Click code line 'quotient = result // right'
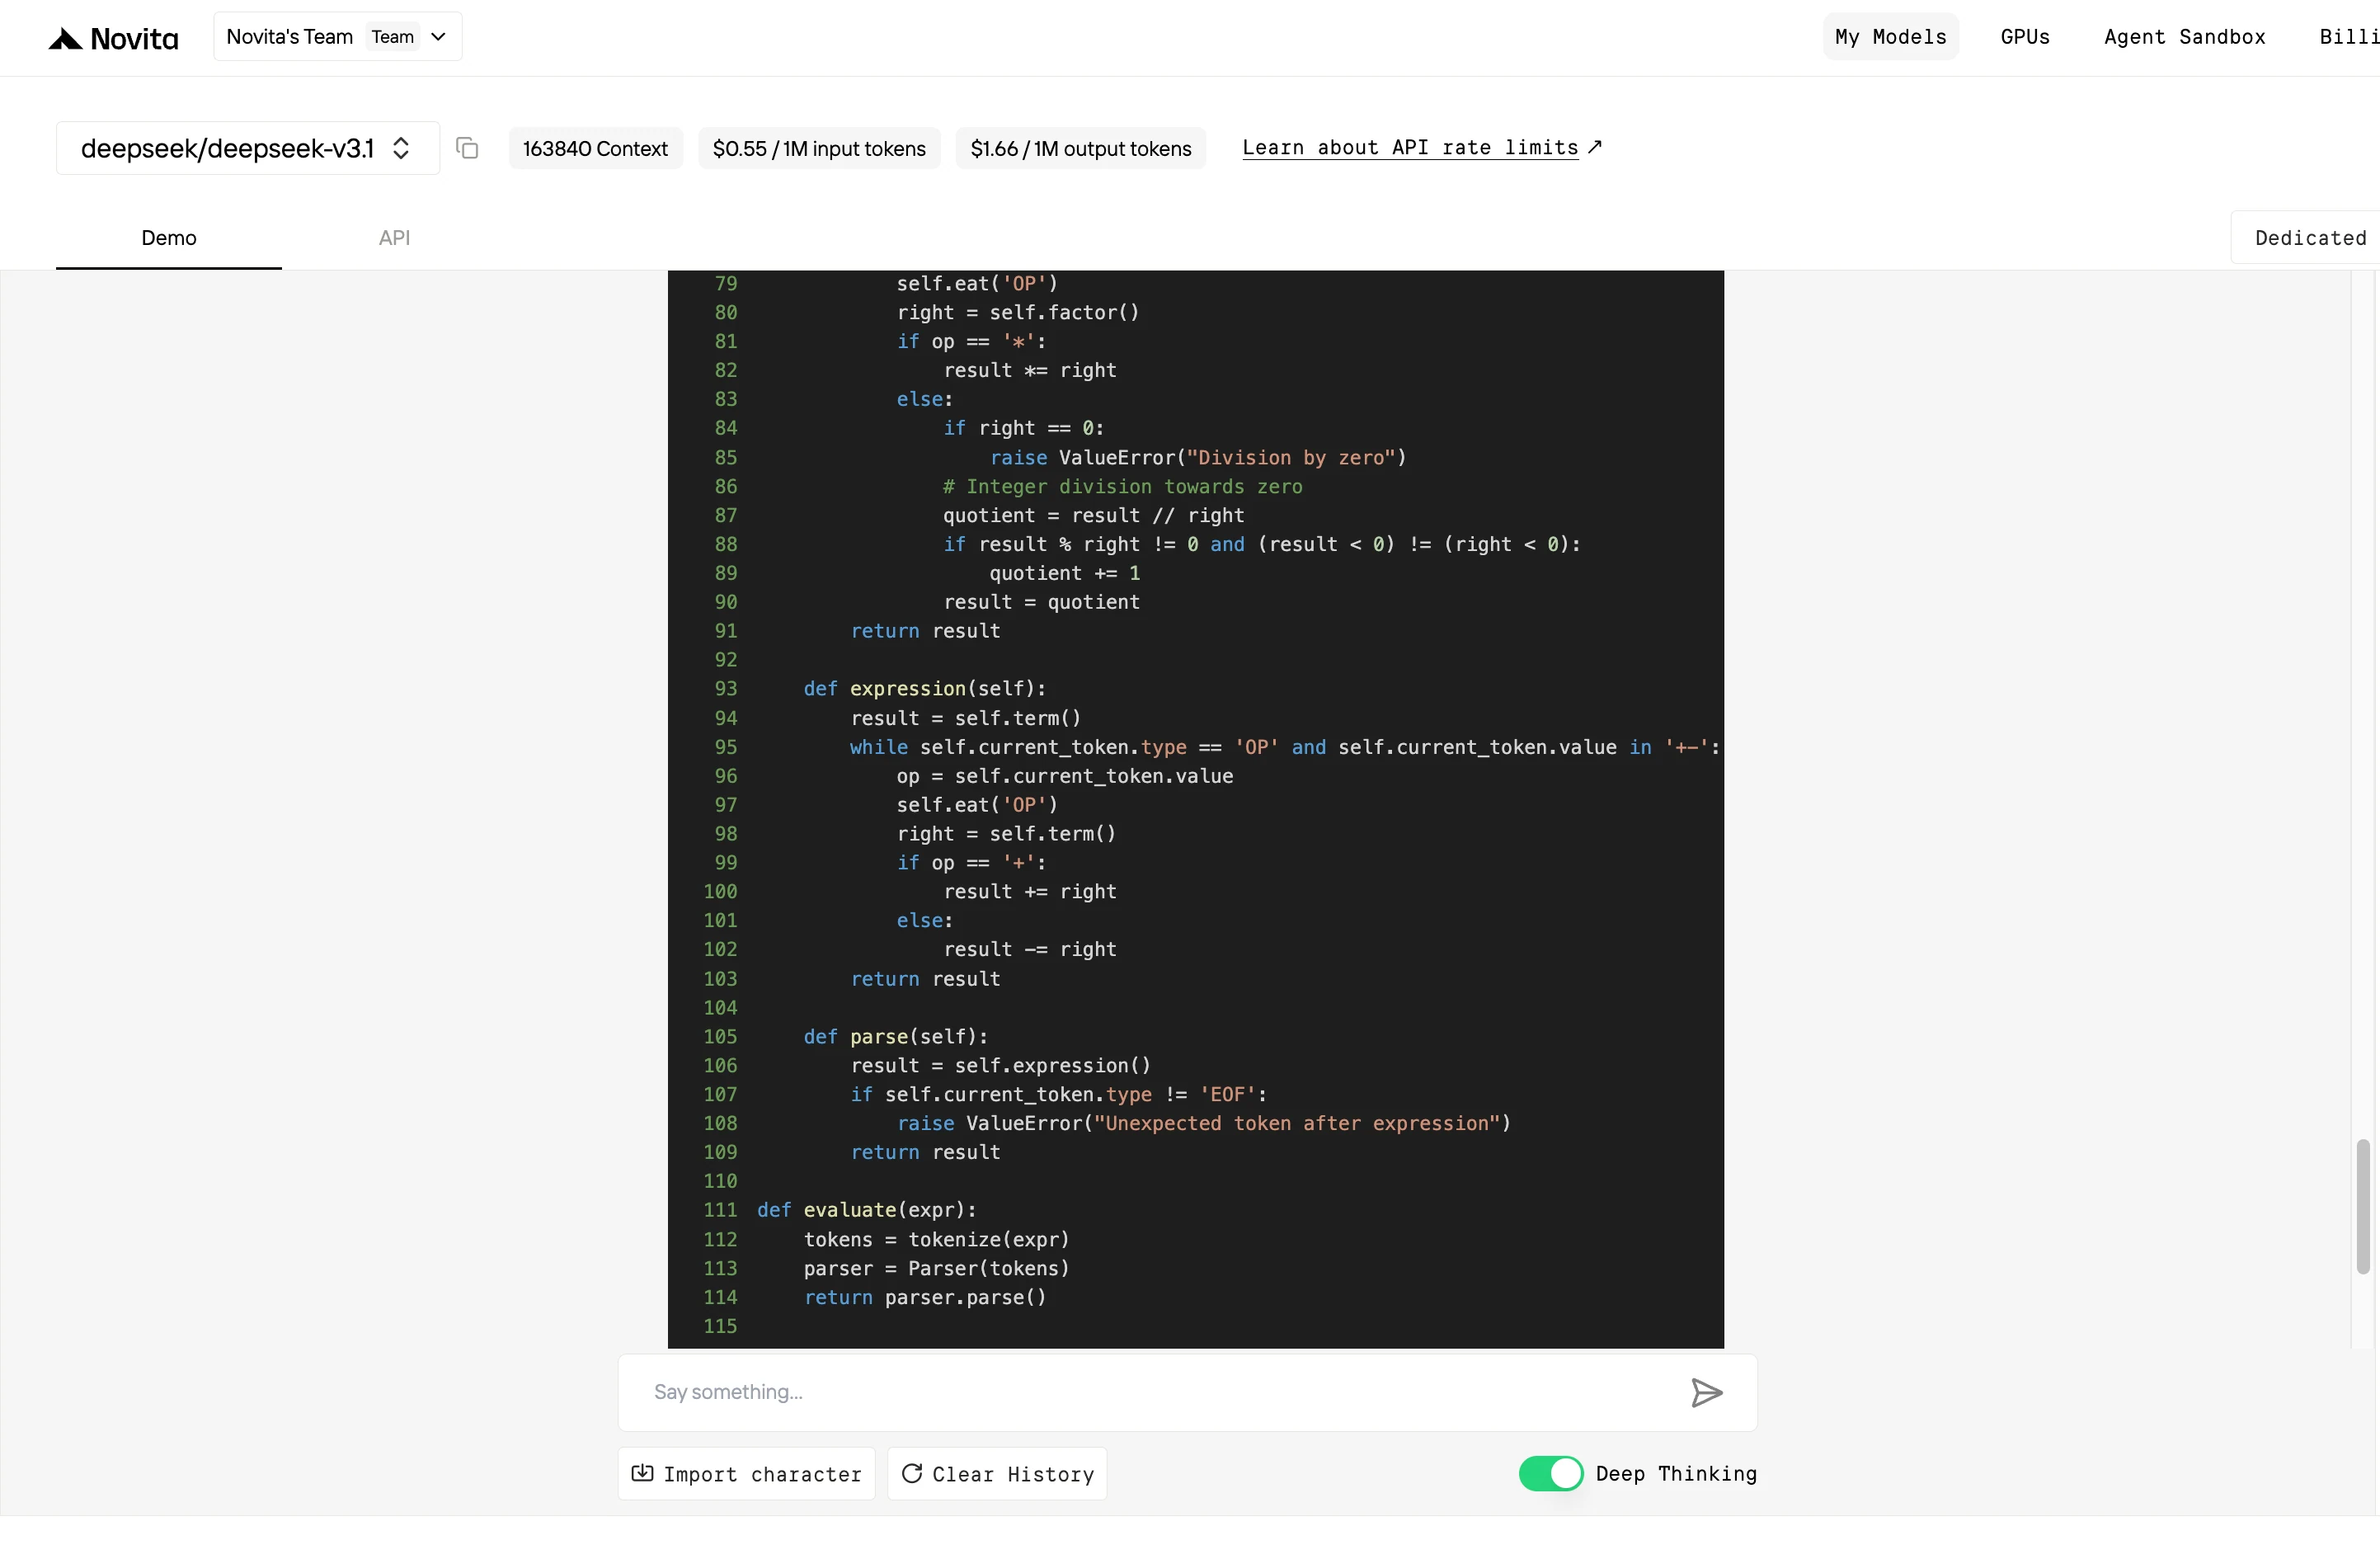The image size is (2380, 1559). coord(1093,516)
